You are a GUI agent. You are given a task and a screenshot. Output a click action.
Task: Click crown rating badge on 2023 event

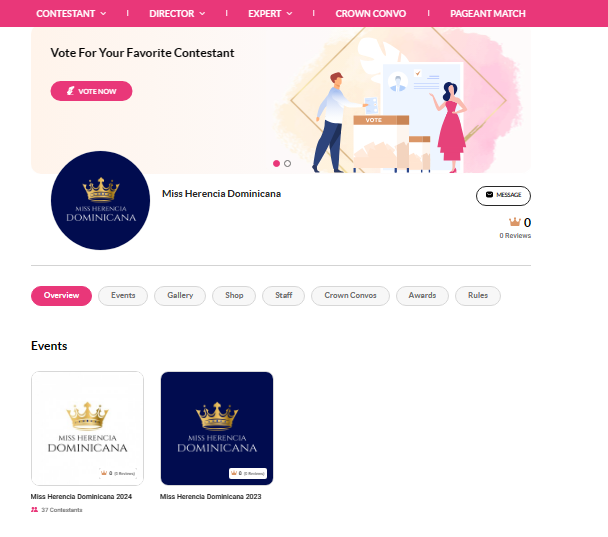pos(248,473)
